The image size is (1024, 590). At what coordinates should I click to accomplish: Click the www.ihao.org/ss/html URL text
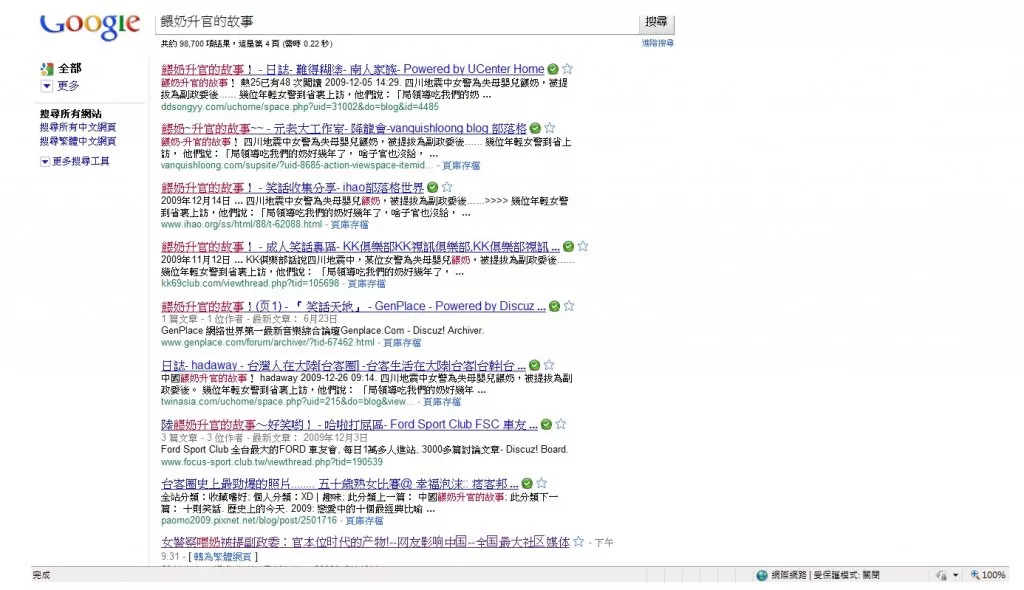242,225
